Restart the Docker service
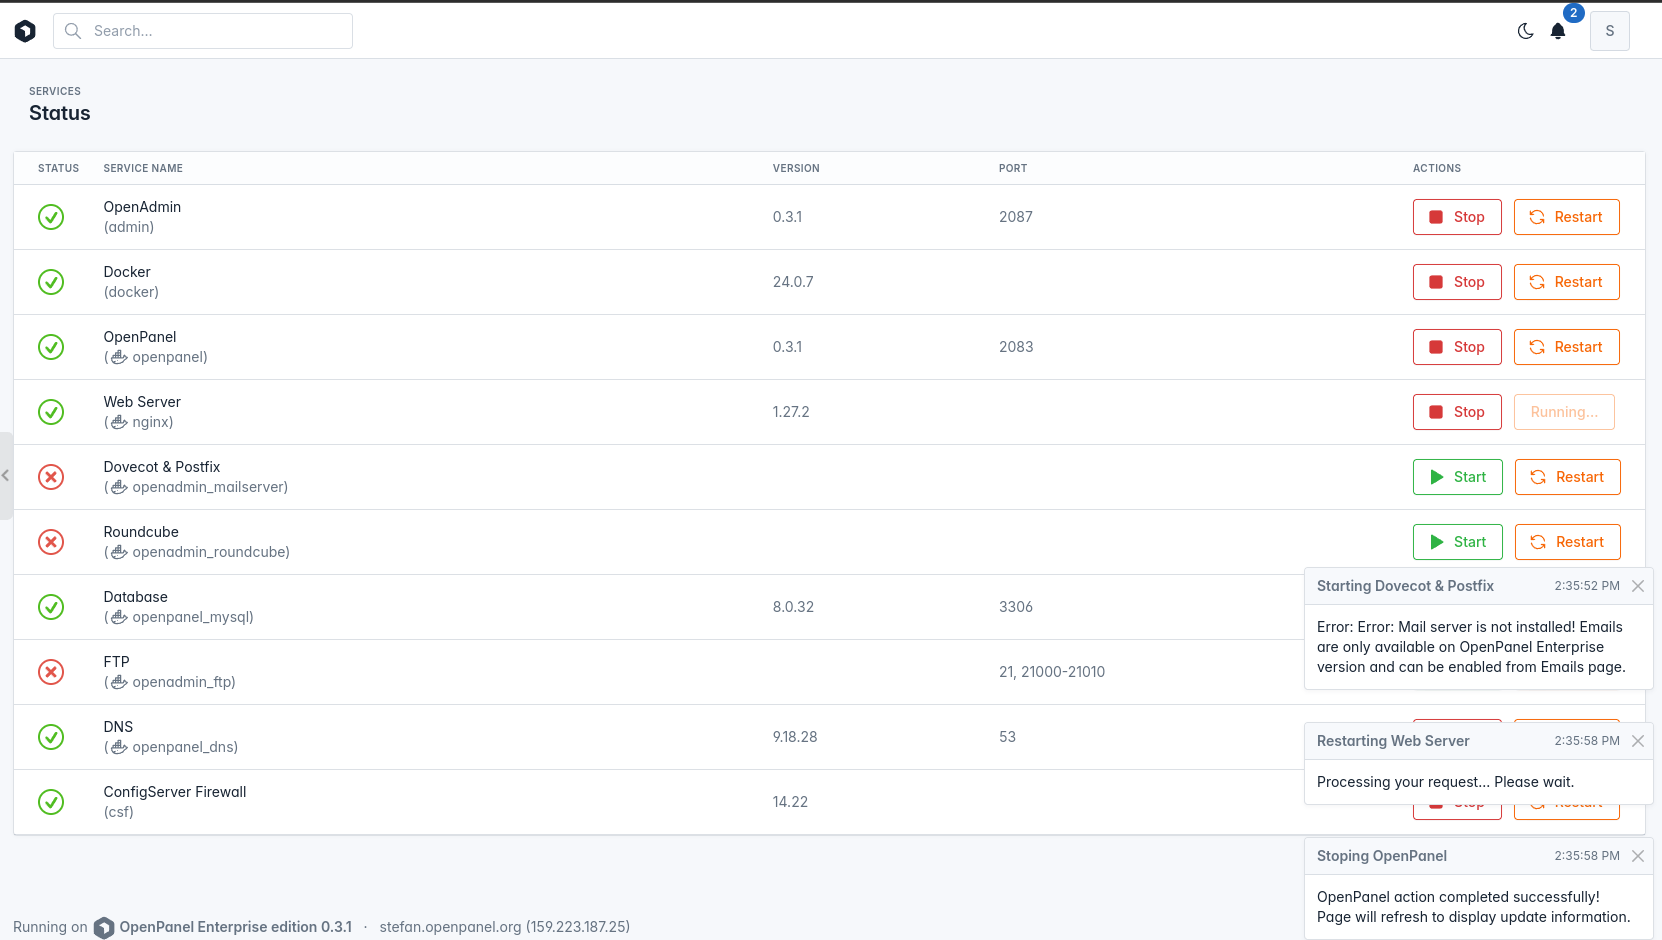The height and width of the screenshot is (940, 1662). tap(1567, 282)
